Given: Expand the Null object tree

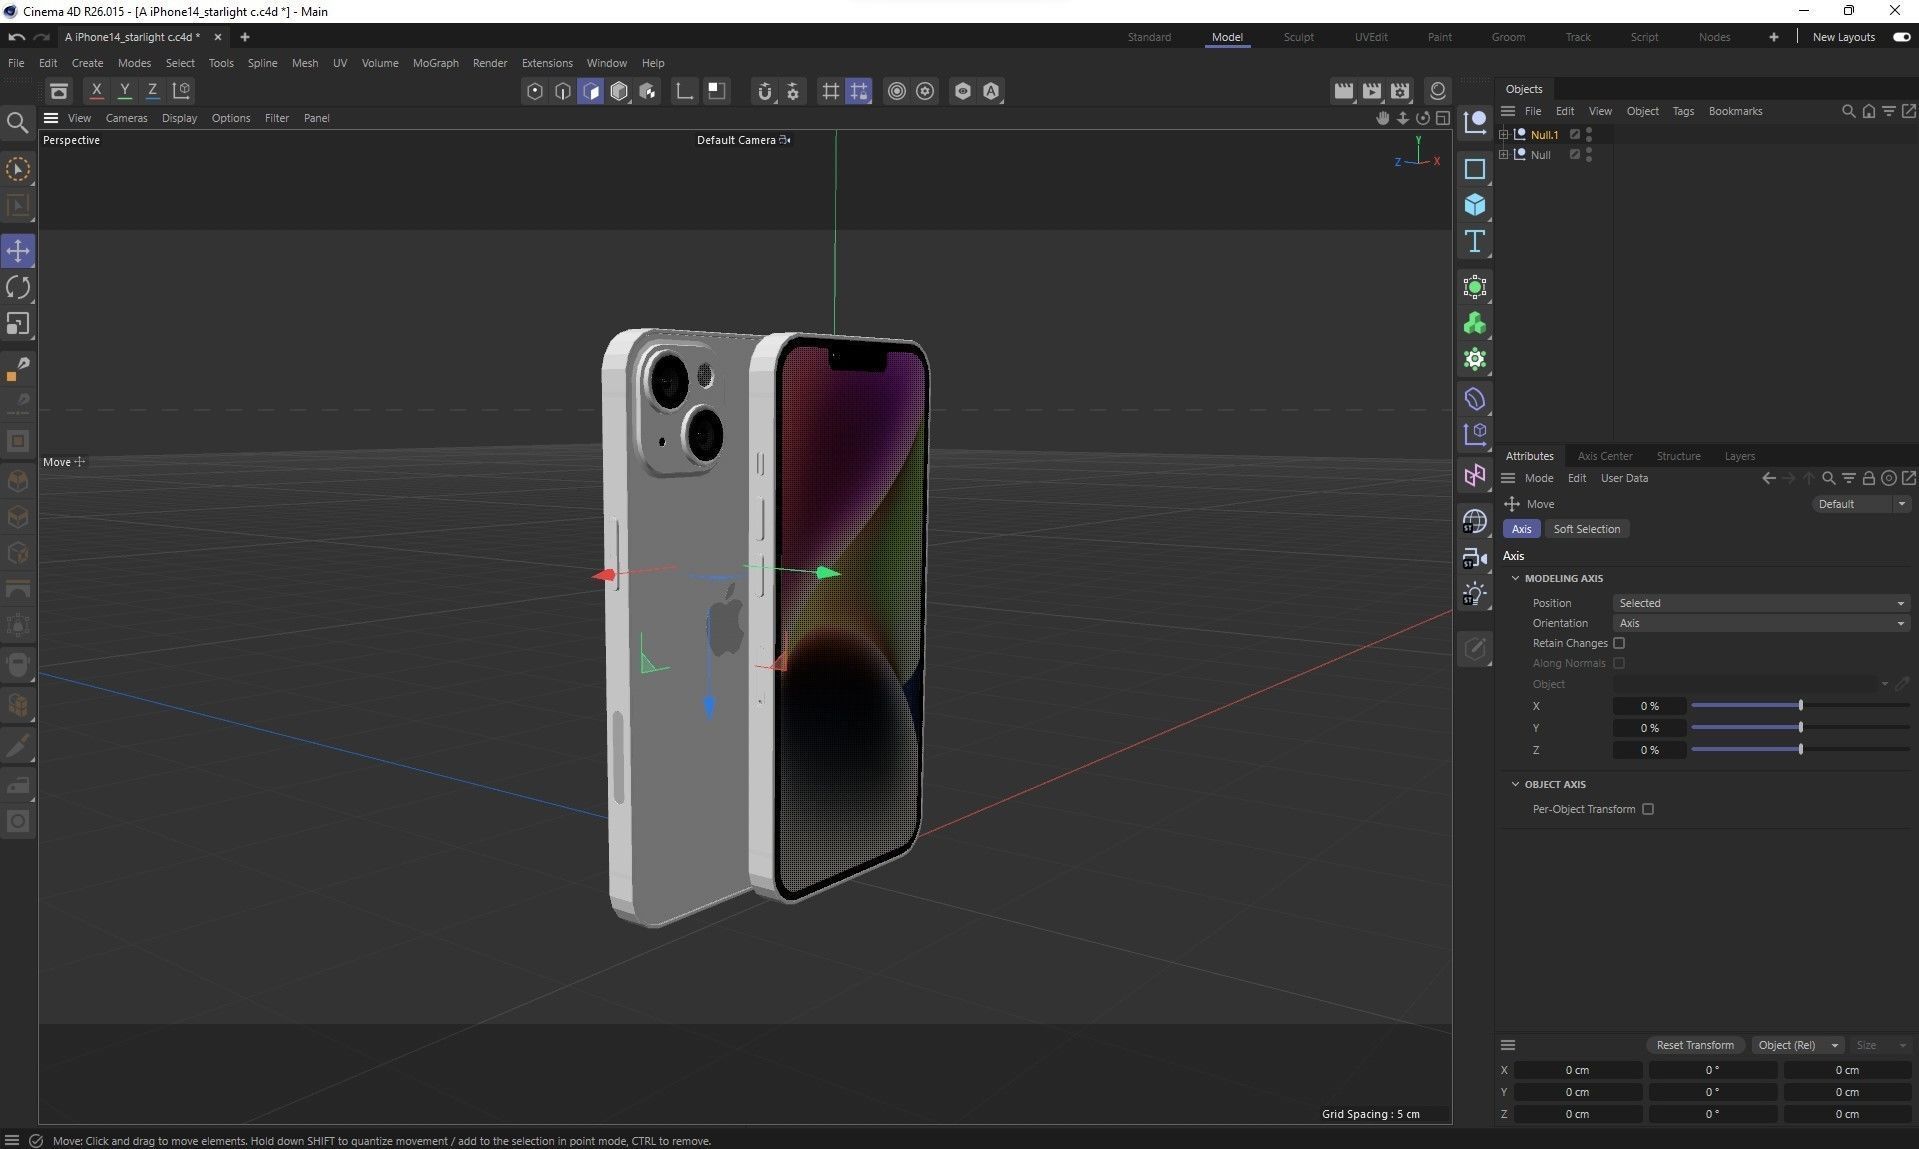Looking at the screenshot, I should point(1503,154).
